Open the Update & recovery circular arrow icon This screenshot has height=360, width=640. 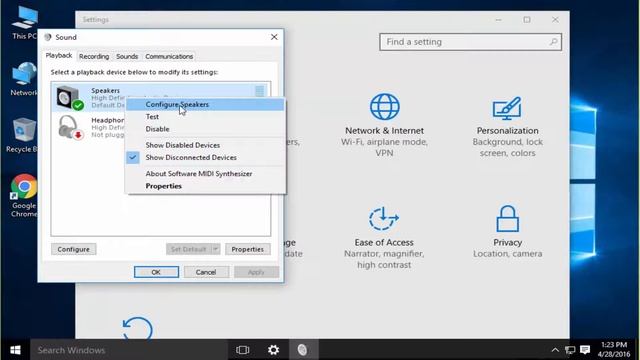(x=138, y=328)
